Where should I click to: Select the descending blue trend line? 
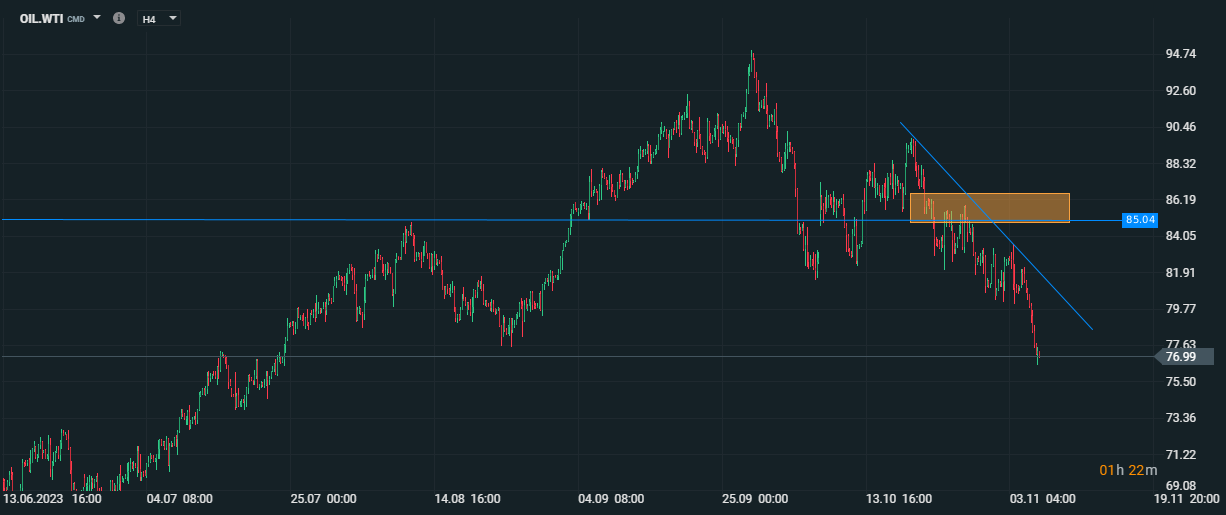click(x=995, y=226)
